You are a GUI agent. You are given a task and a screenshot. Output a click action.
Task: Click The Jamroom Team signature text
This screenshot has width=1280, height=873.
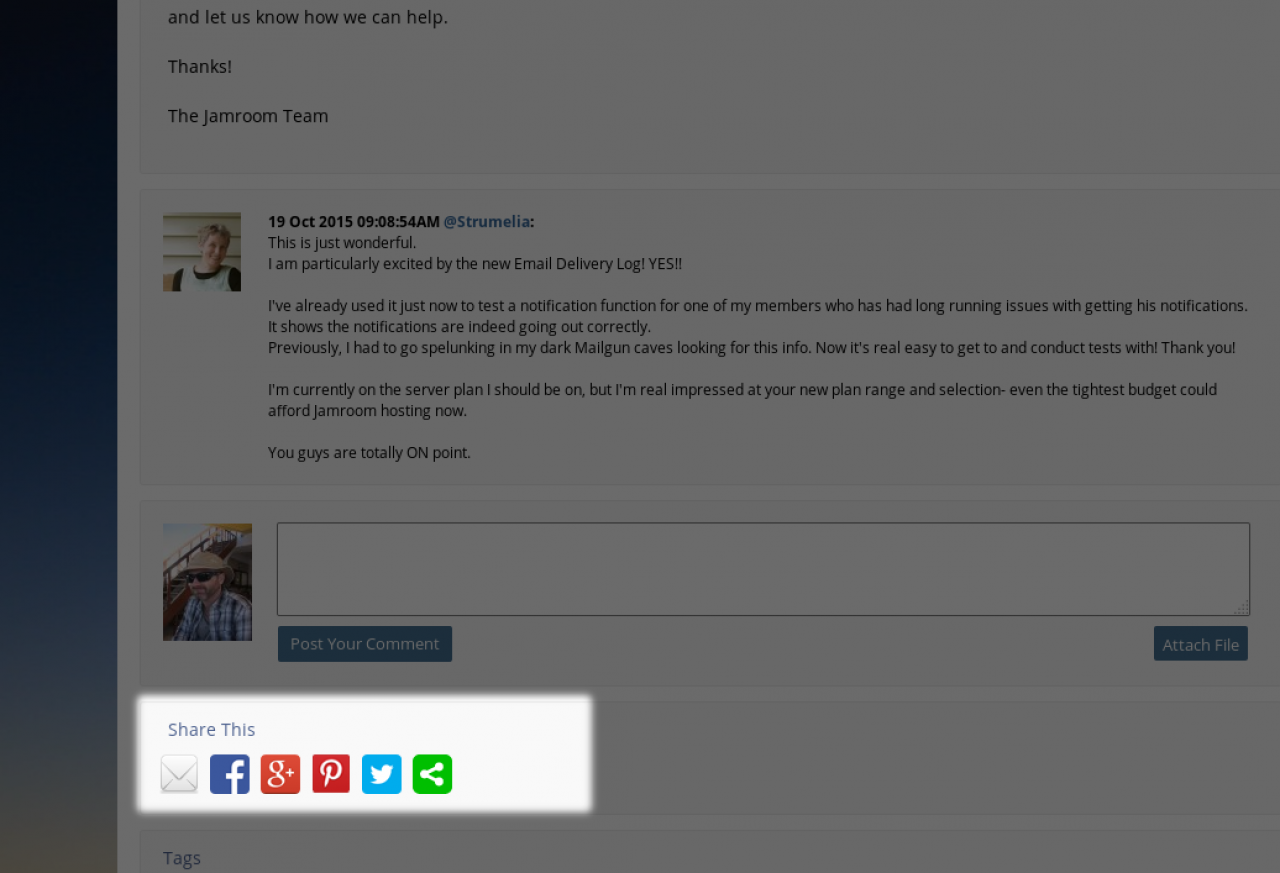coord(248,116)
